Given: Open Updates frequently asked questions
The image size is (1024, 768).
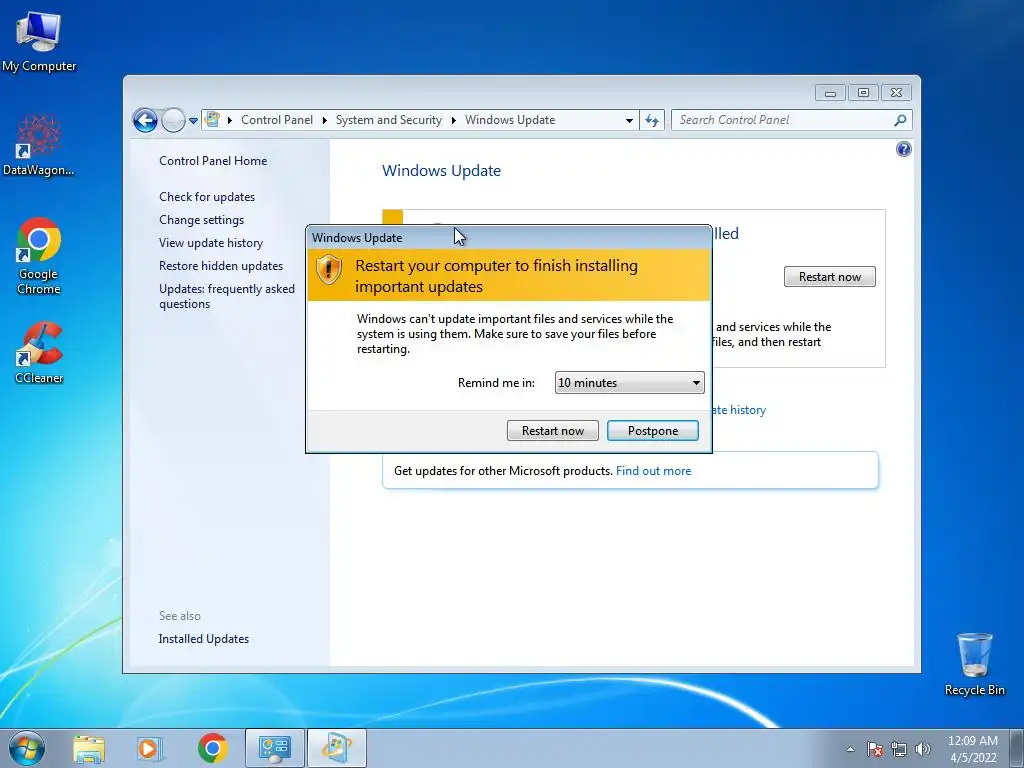Looking at the screenshot, I should tap(227, 296).
